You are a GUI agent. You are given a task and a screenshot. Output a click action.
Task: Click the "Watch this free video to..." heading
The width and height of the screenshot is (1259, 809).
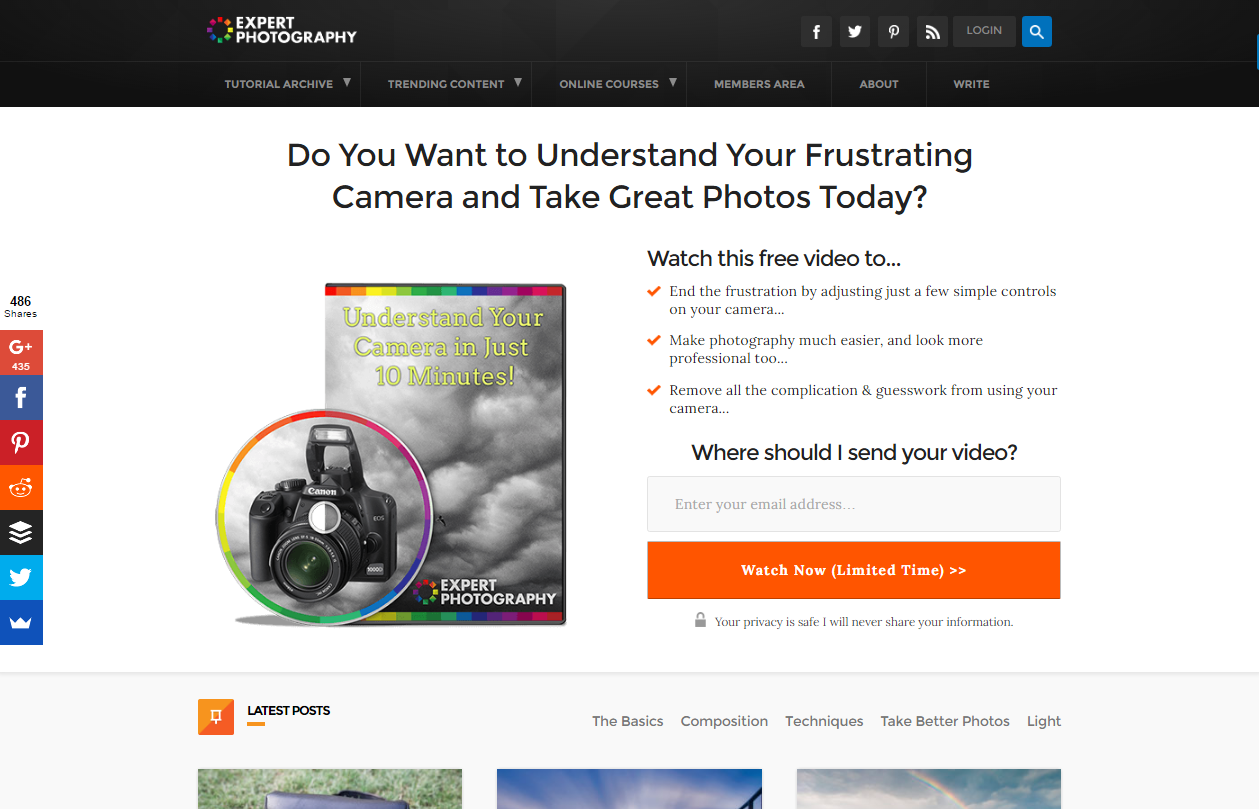pyautogui.click(x=774, y=258)
